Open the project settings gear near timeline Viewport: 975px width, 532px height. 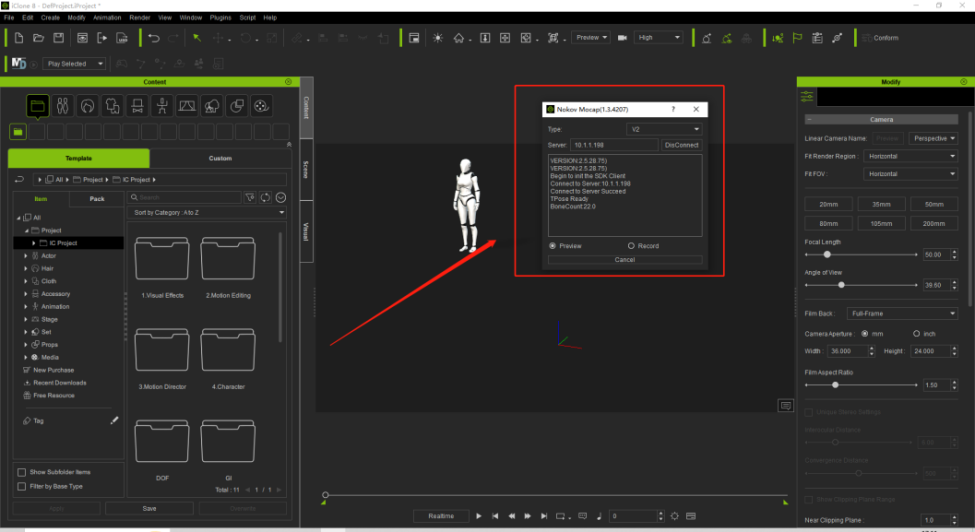[x=674, y=516]
